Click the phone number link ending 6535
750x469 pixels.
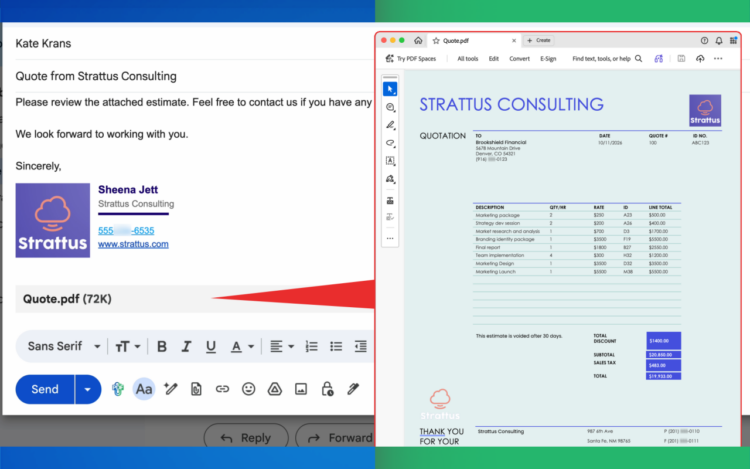[126, 230]
